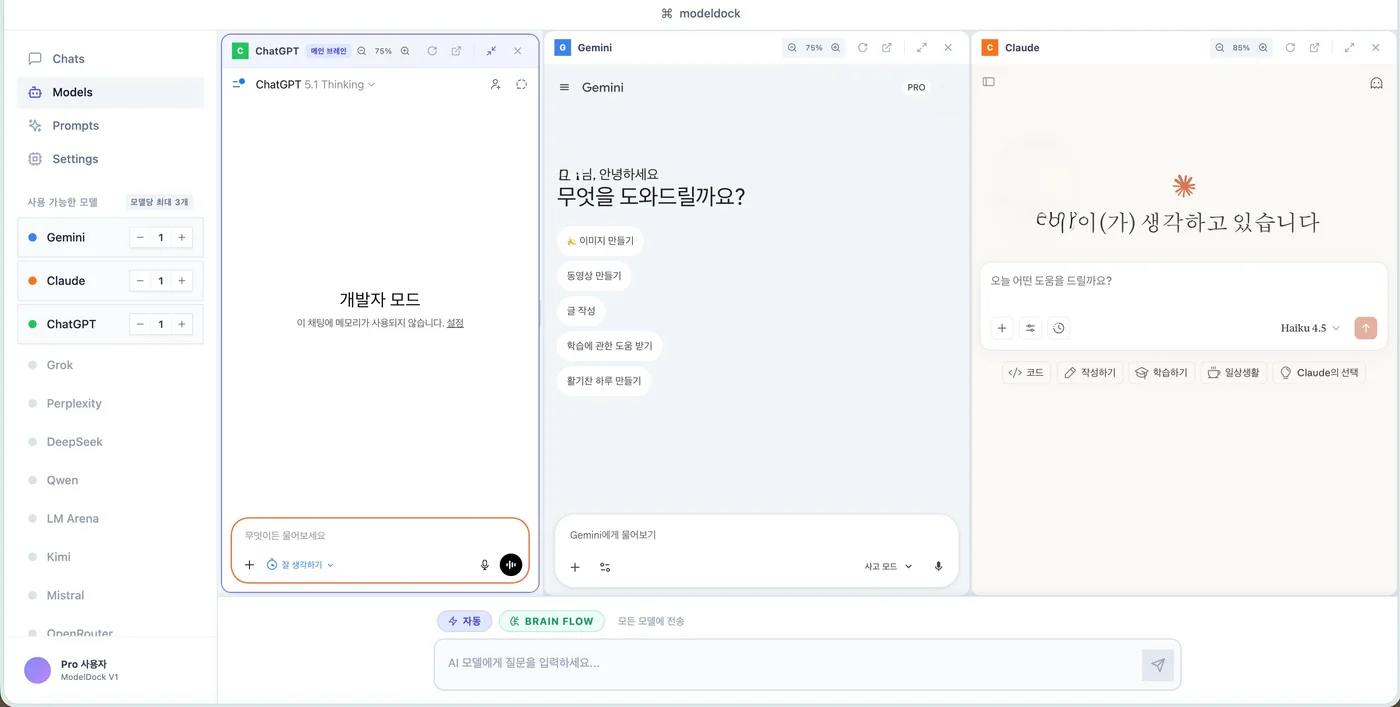
Task: Reload the Claude panel
Action: (1290, 48)
